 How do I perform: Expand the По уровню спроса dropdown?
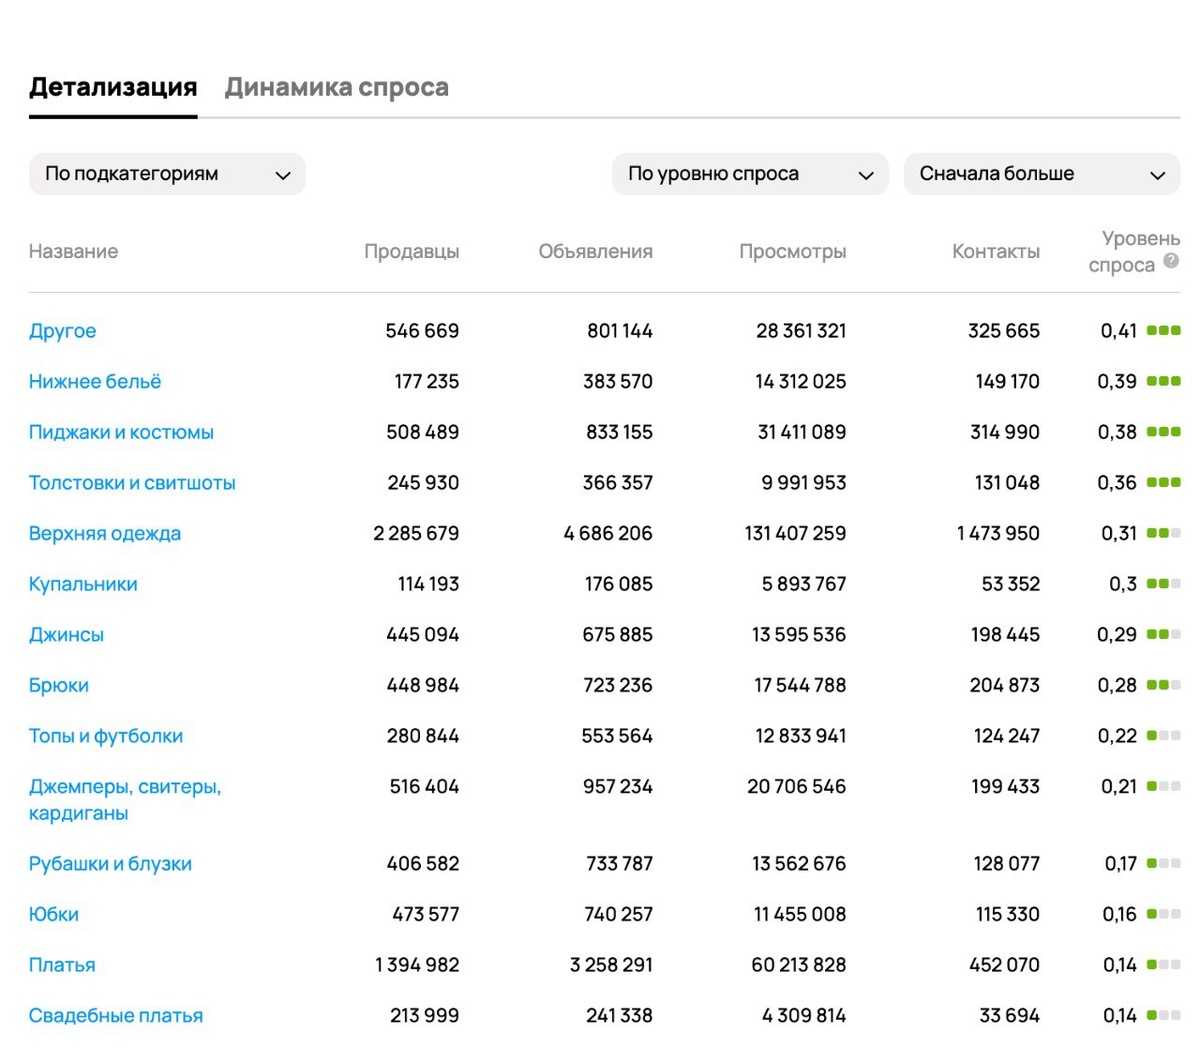[750, 174]
